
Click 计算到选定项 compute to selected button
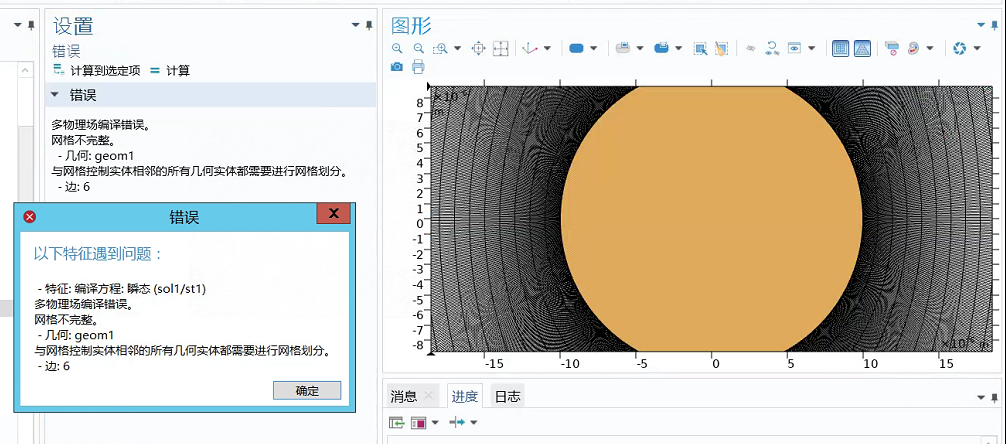click(97, 71)
